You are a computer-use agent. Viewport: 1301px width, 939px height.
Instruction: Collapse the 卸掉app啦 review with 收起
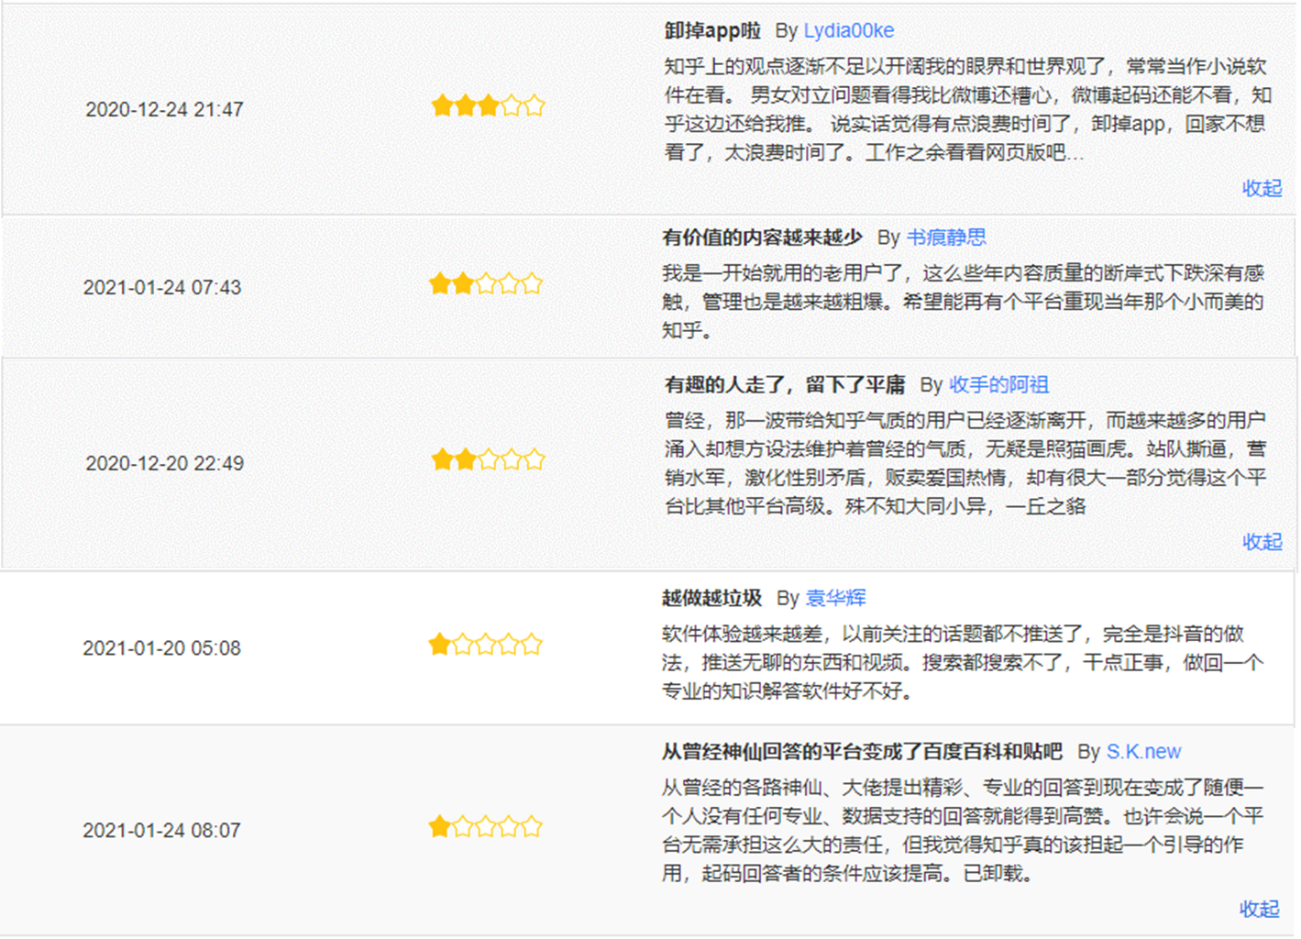1261,188
